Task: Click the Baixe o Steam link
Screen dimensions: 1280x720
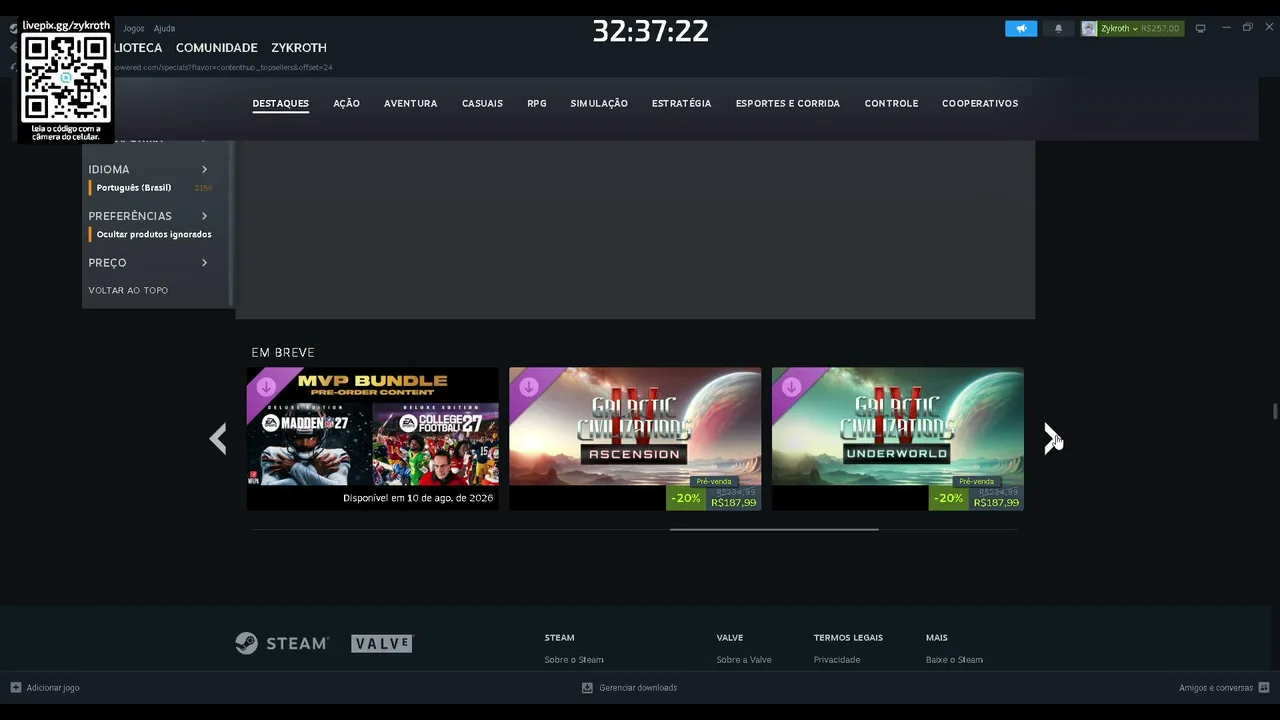Action: coord(954,660)
